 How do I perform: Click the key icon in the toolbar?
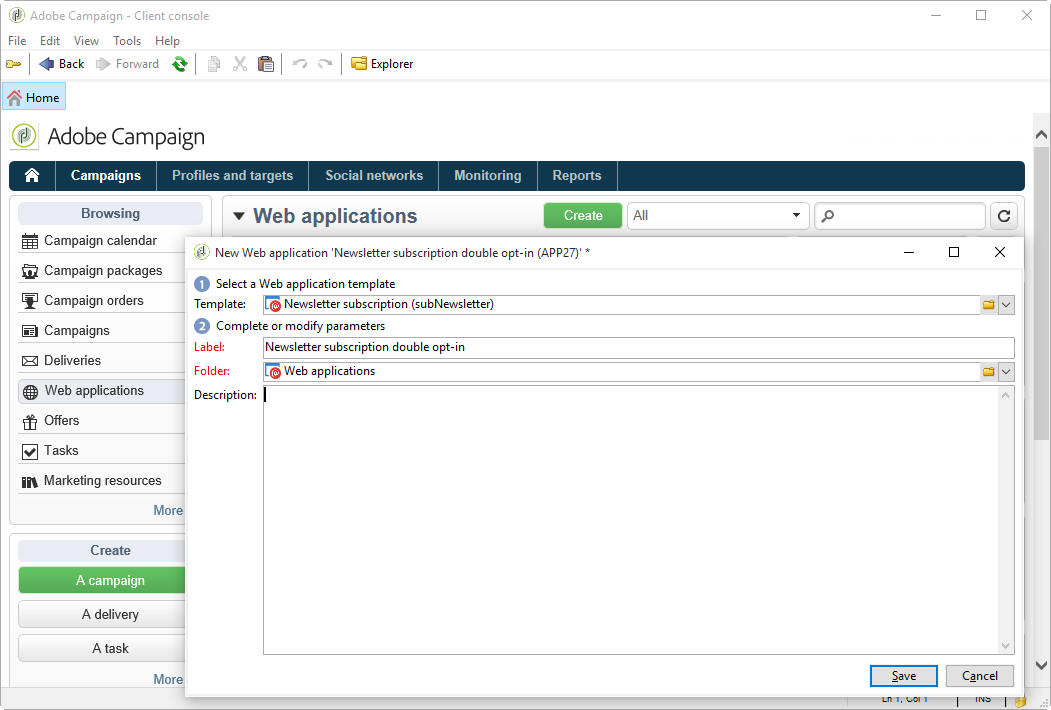pos(13,64)
